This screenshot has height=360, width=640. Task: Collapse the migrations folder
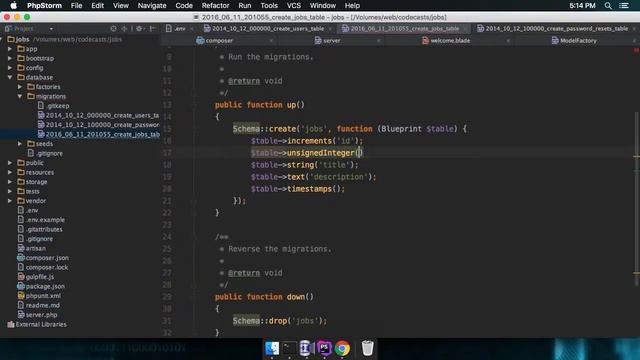click(x=20, y=96)
